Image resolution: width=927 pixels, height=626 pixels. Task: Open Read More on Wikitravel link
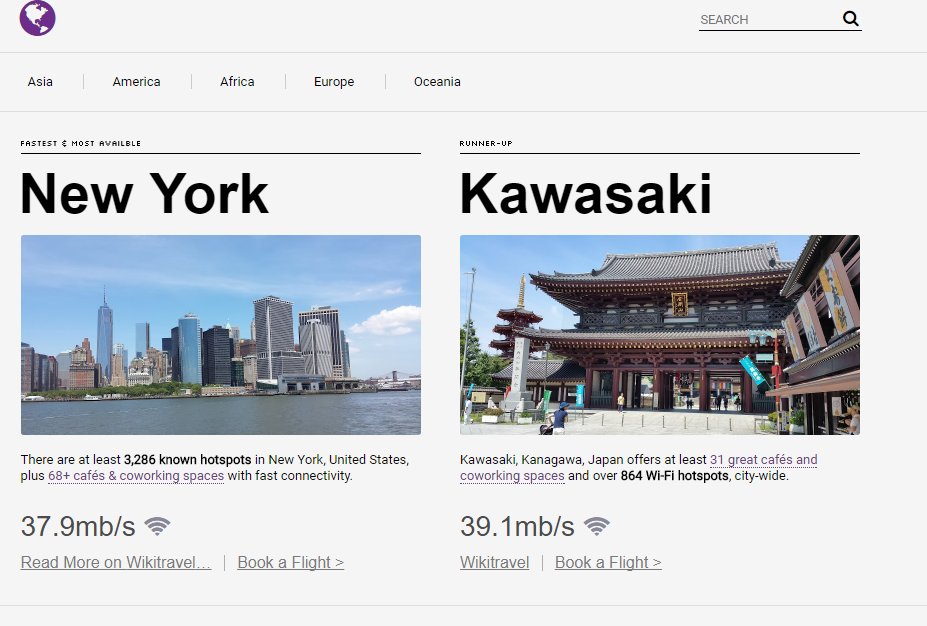116,562
